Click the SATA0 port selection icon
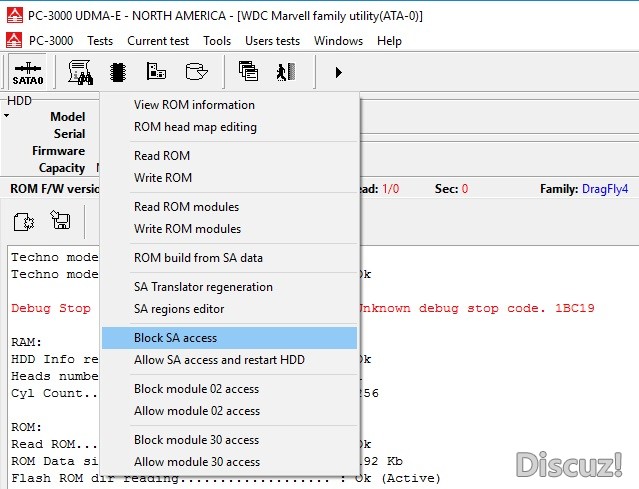Screen dimensions: 639x489 click(27, 72)
